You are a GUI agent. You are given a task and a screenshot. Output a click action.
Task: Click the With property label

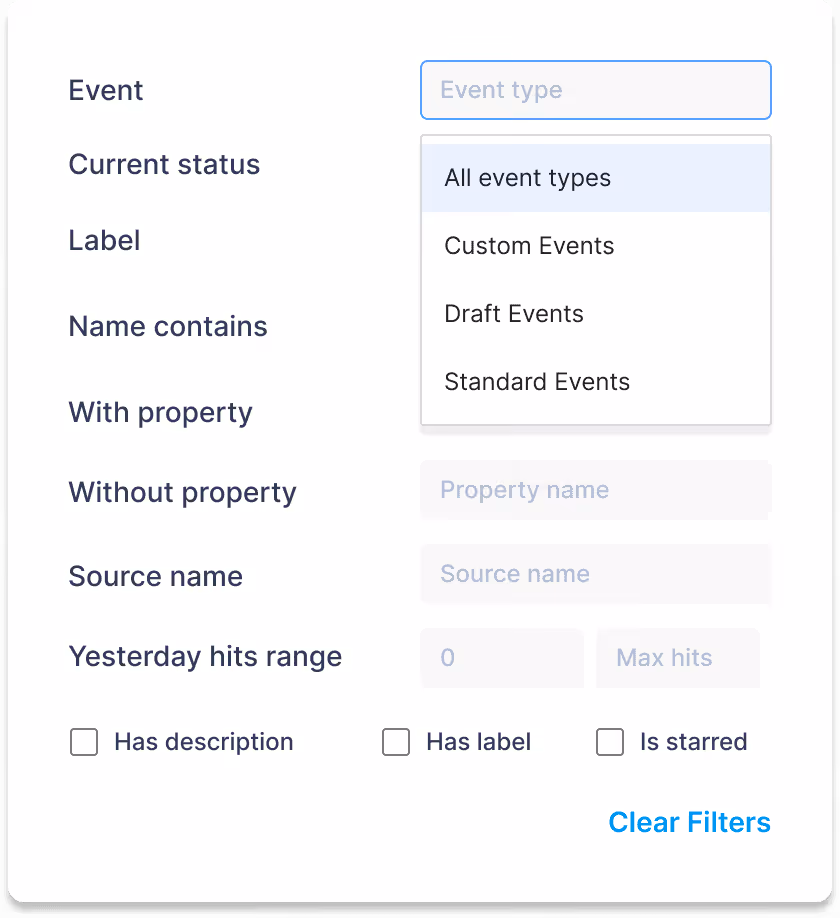click(160, 412)
